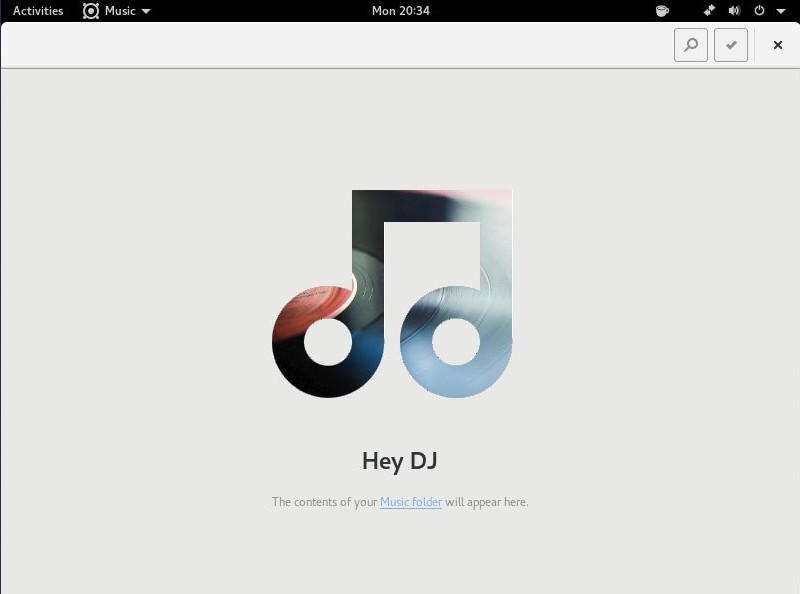Click the 'The contents of your' text

pyautogui.click(x=324, y=502)
